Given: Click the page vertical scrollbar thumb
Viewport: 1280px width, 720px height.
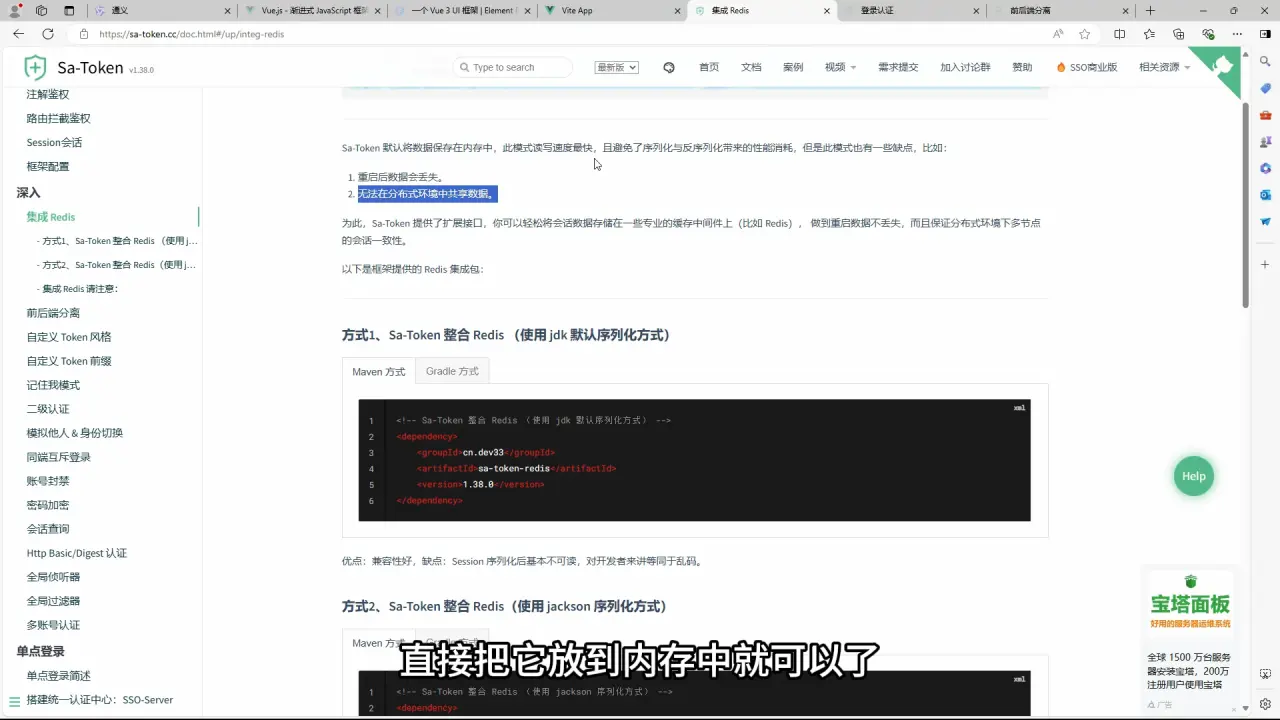Looking at the screenshot, I should [x=1246, y=205].
